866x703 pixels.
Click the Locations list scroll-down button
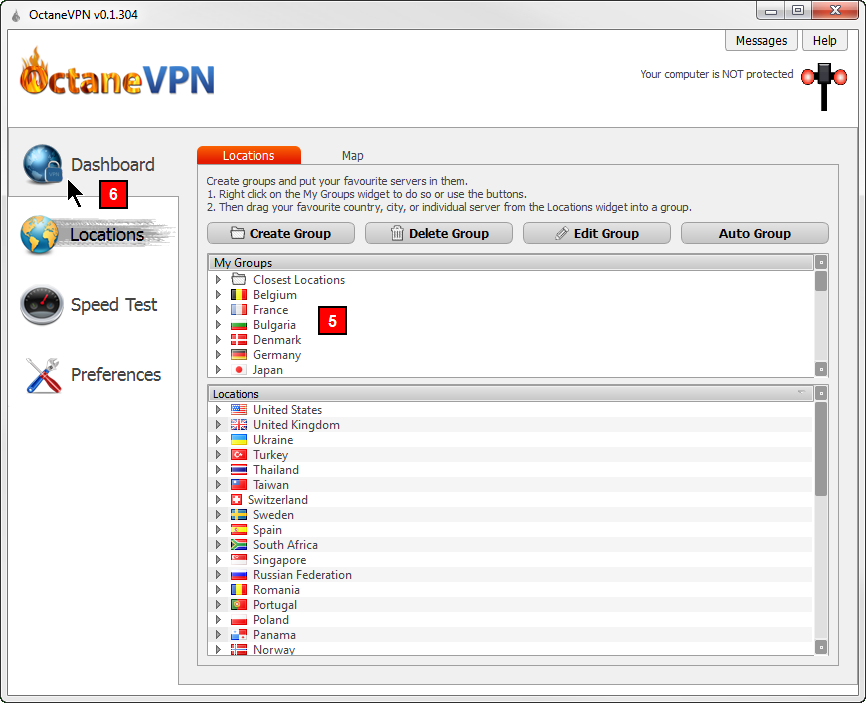[821, 647]
